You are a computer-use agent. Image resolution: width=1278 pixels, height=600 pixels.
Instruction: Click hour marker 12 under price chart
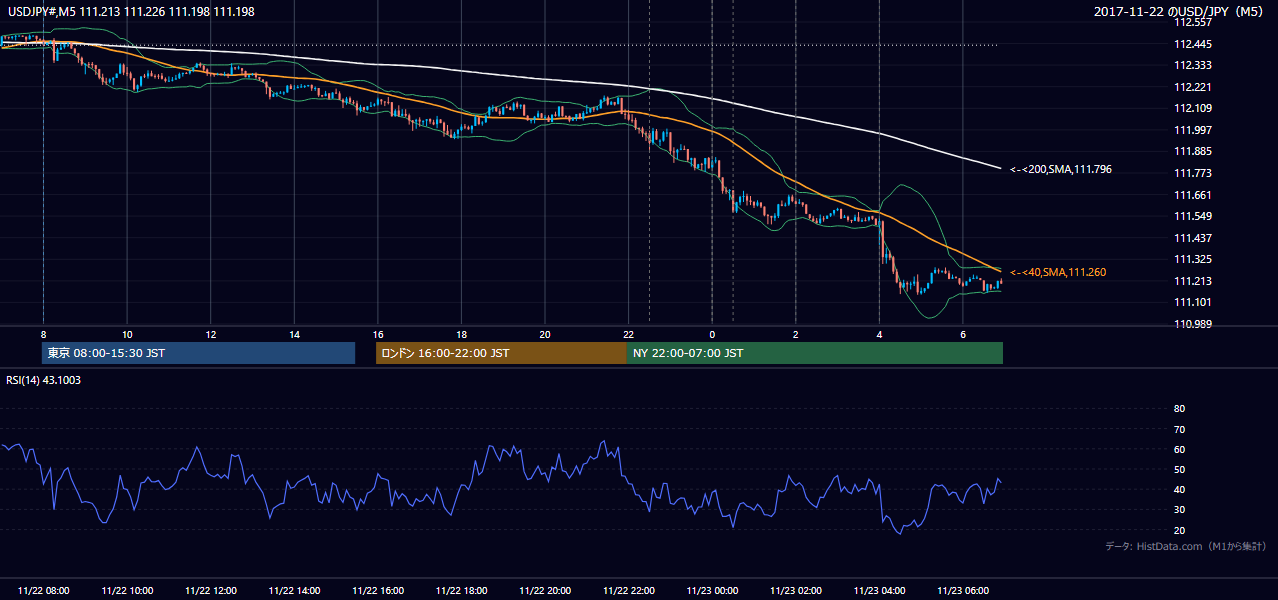tap(211, 334)
